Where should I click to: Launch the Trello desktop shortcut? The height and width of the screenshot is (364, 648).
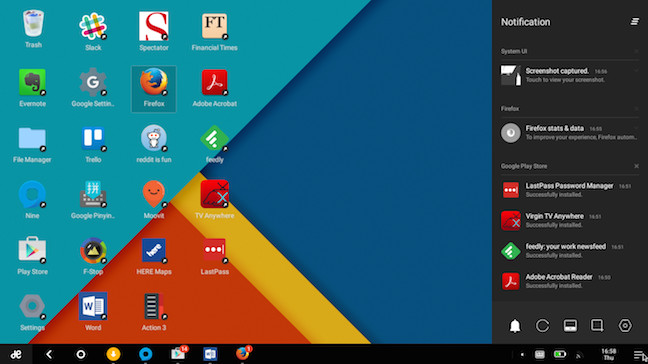(x=93, y=138)
